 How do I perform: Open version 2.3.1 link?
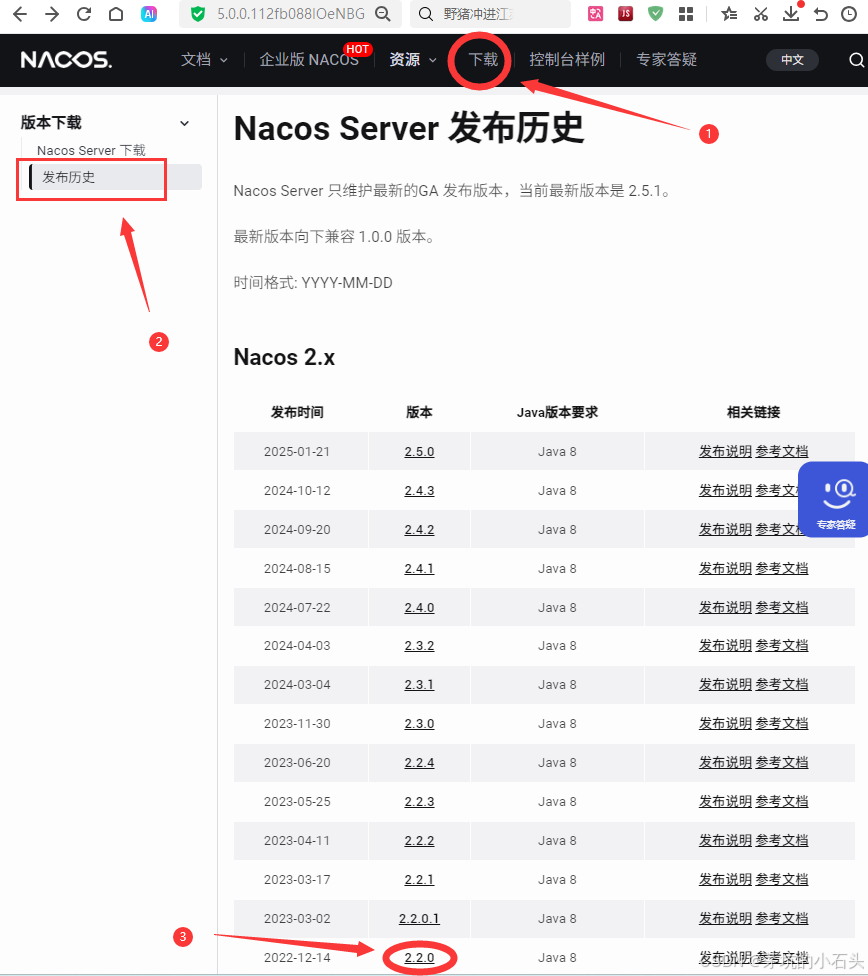point(419,684)
